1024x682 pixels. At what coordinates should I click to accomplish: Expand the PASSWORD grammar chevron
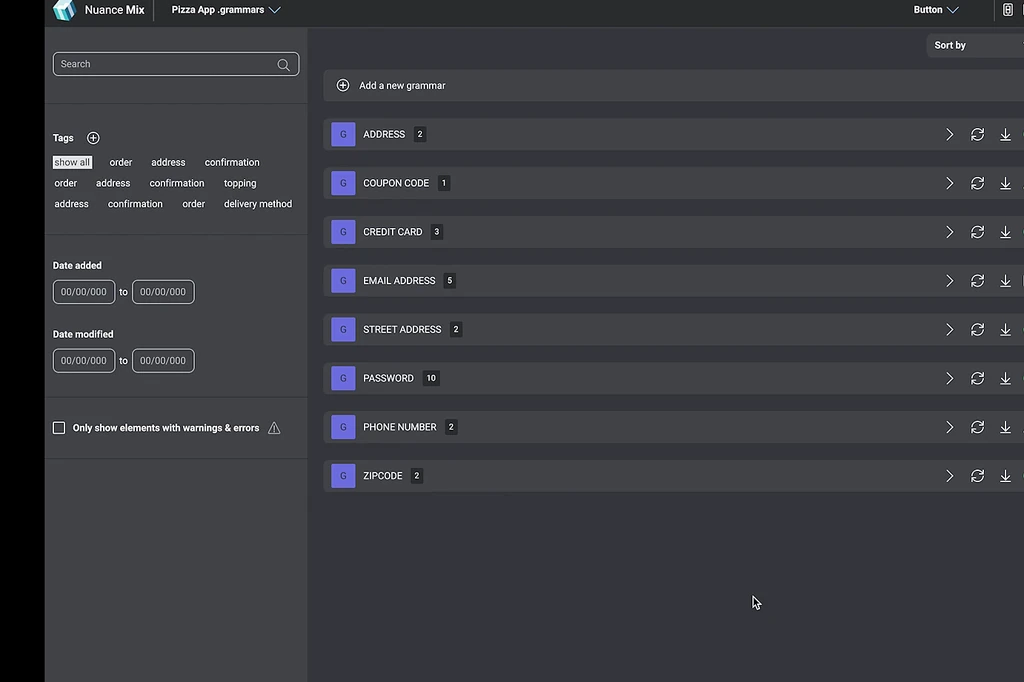click(950, 378)
